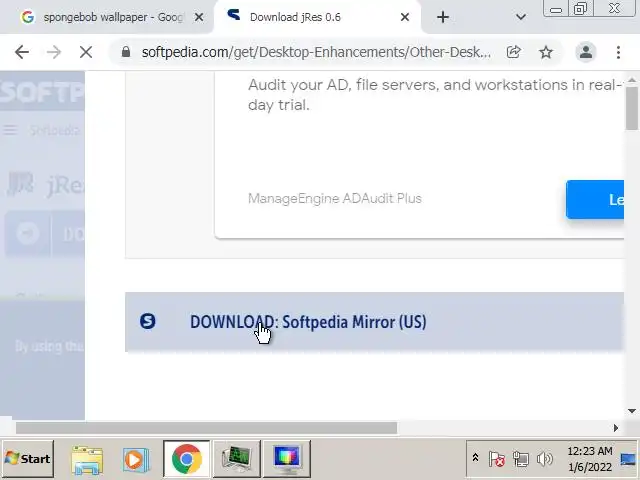Open the Windows Start menu
The image size is (640, 480).
tap(28, 459)
